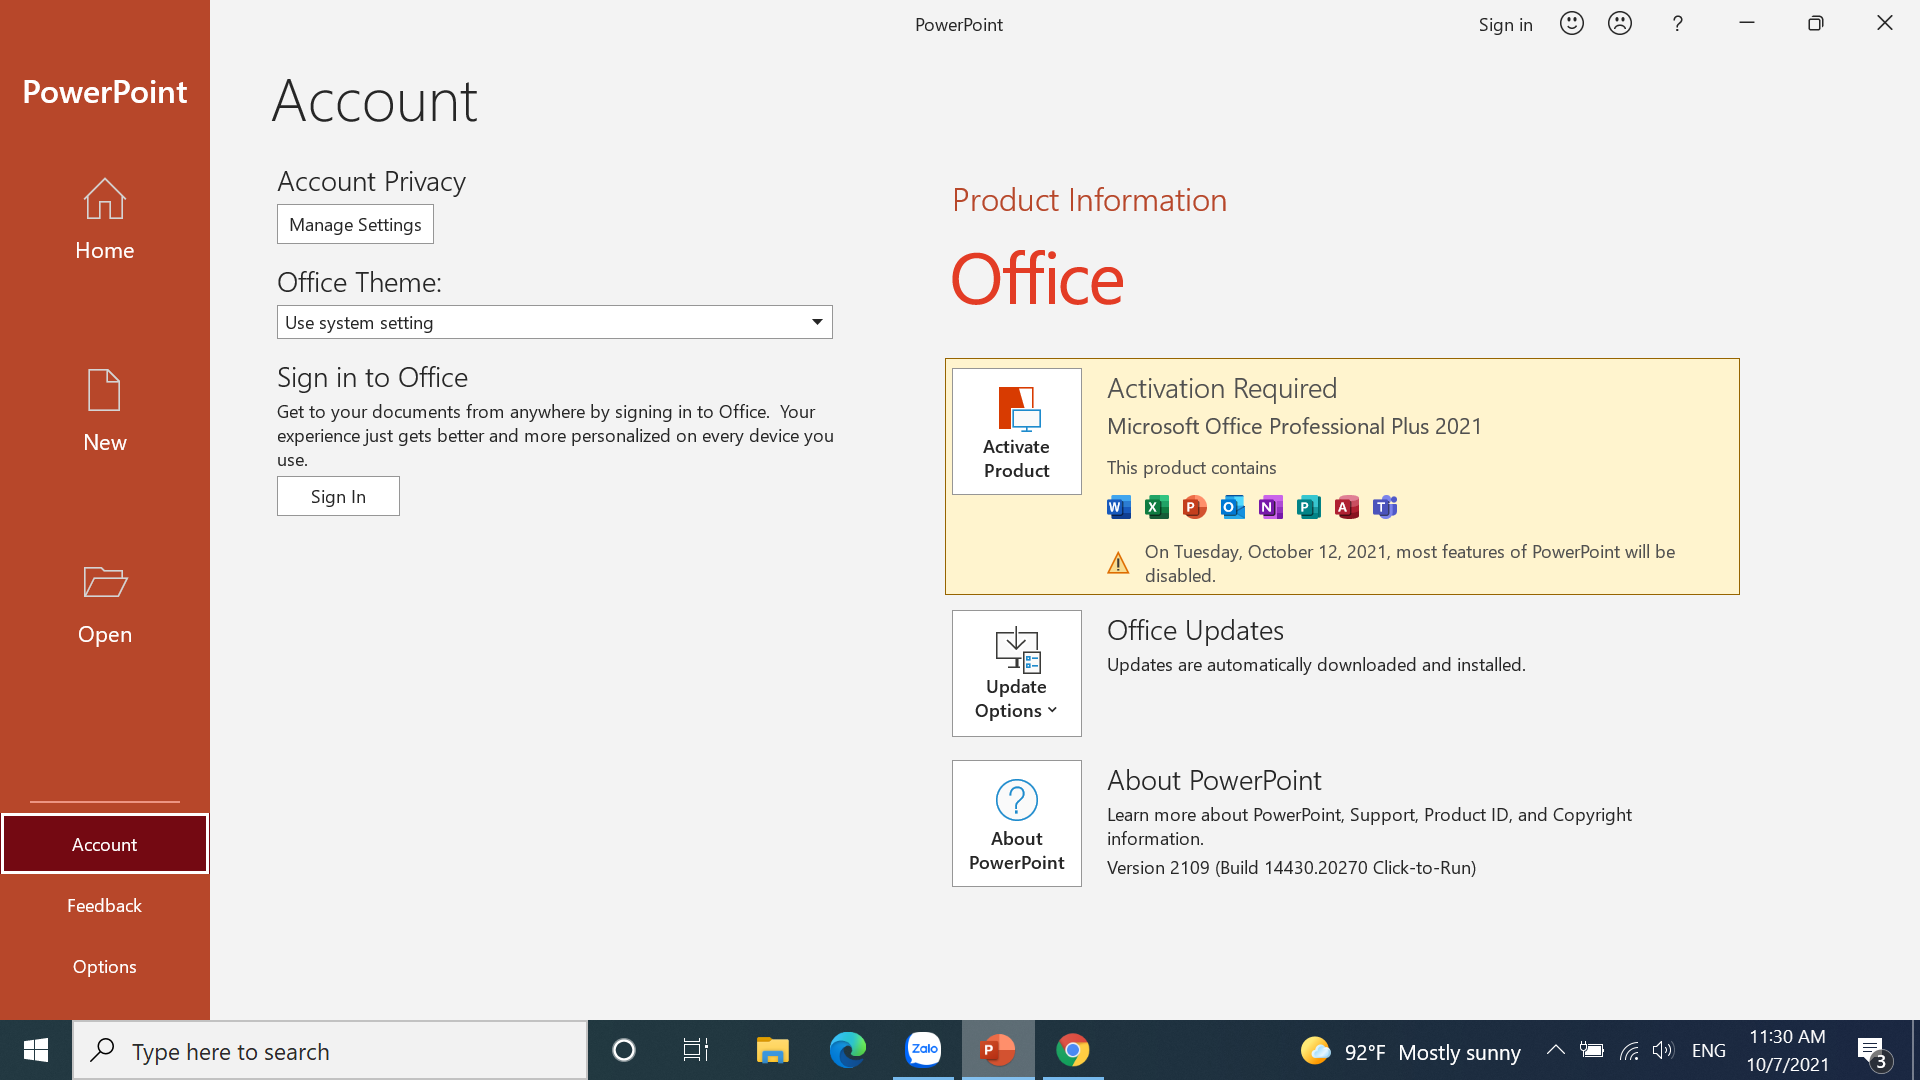The image size is (1920, 1080).
Task: Click Manage Settings button
Action: pyautogui.click(x=355, y=224)
